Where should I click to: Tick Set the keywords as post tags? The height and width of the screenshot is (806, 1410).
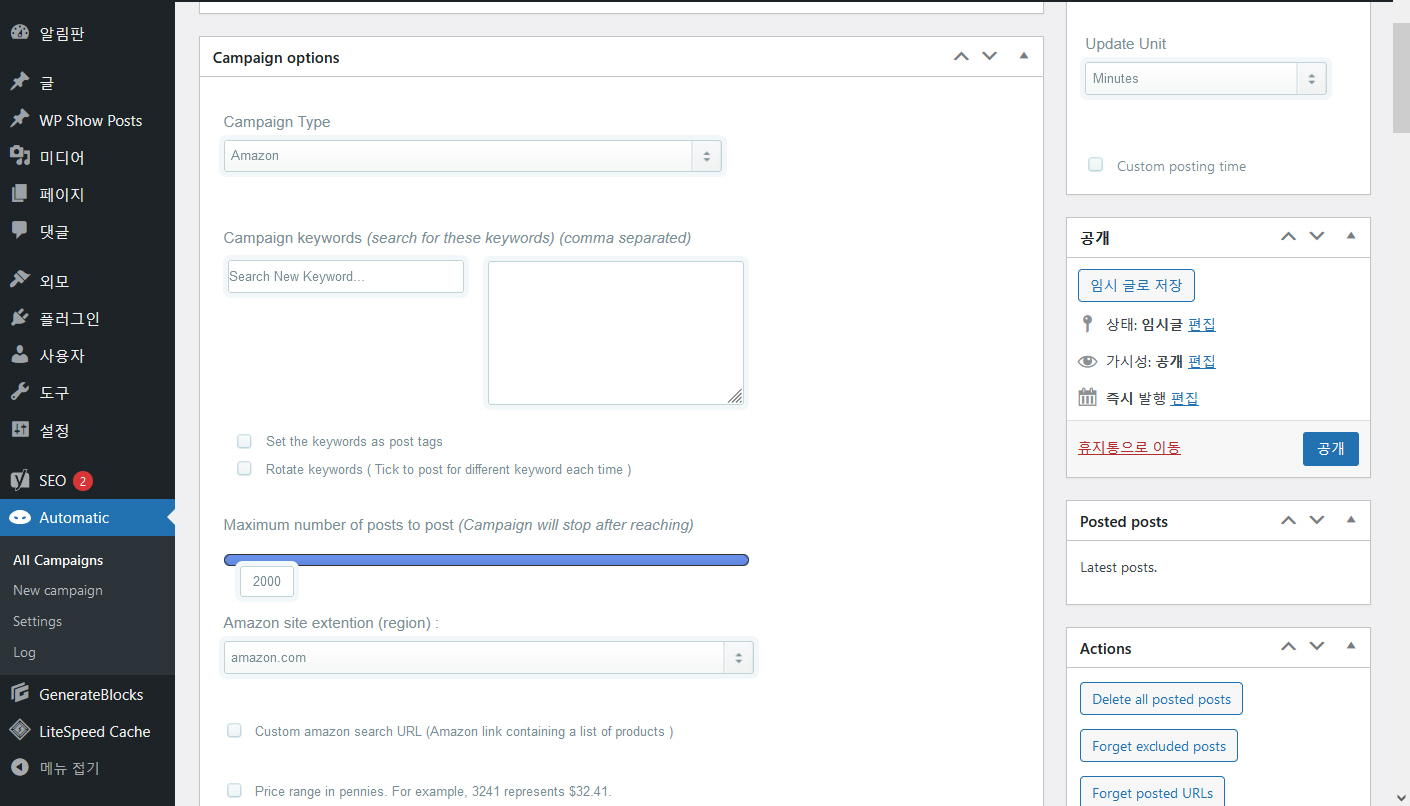coord(244,441)
